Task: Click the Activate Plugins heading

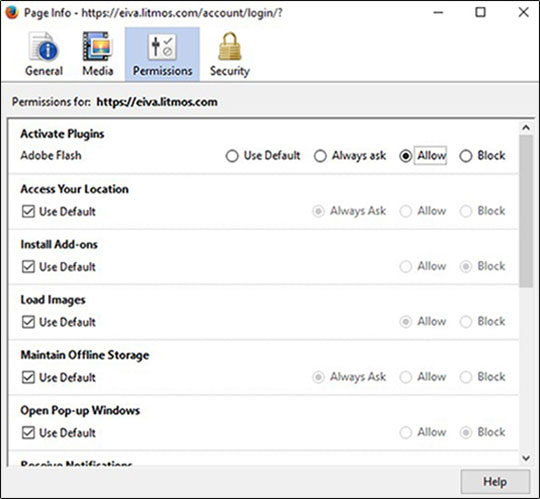Action: tap(62, 134)
